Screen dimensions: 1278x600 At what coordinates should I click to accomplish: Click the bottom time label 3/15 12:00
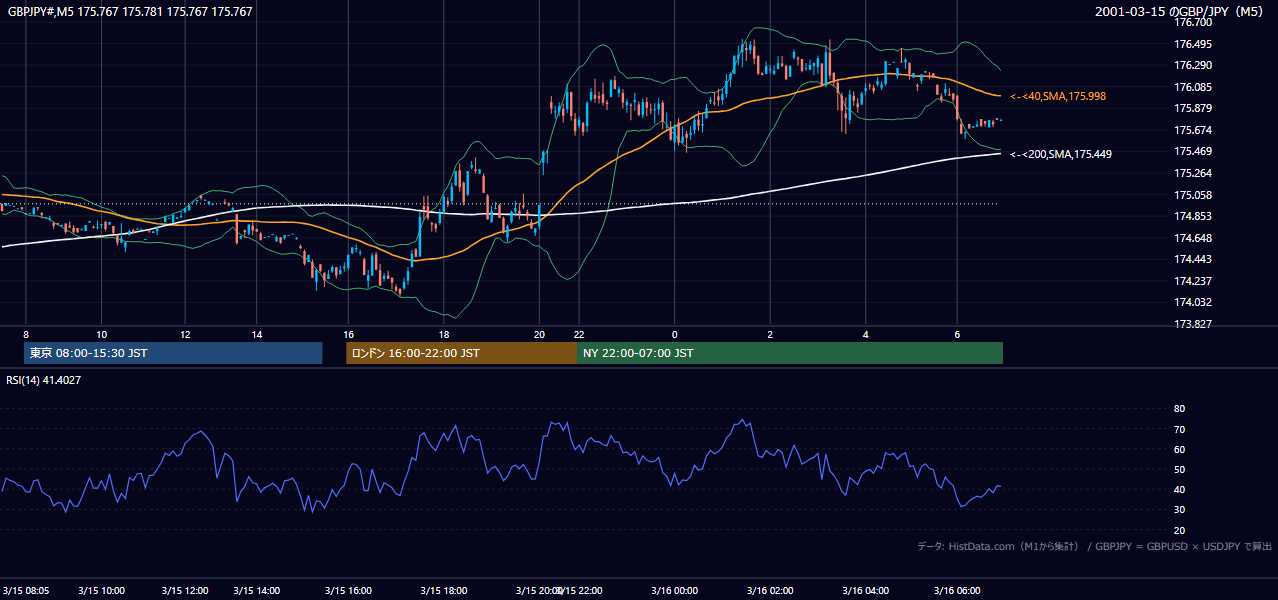(185, 590)
